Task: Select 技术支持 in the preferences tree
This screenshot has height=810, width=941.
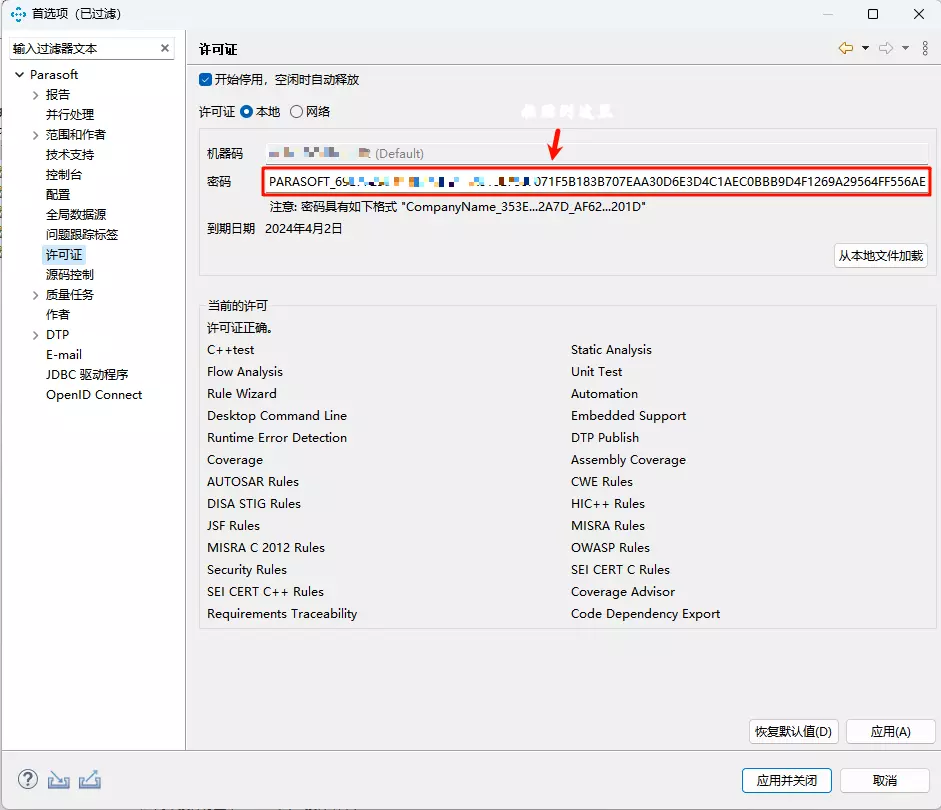Action: coord(70,155)
